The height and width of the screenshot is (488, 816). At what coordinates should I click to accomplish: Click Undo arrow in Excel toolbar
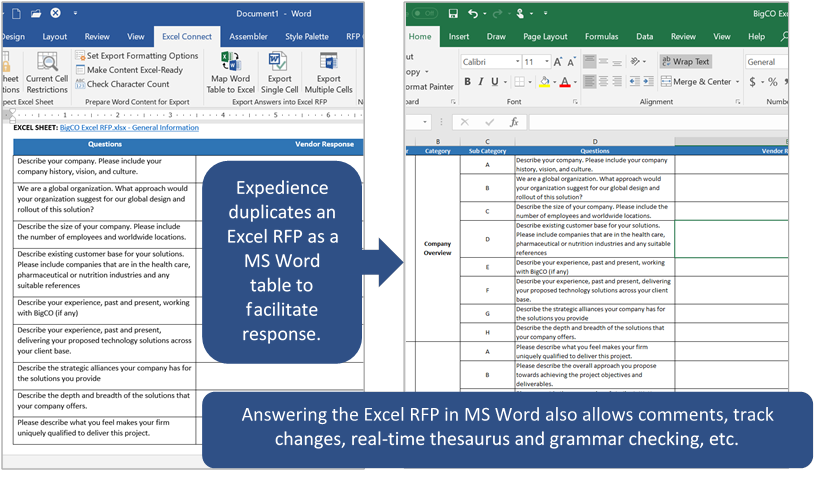tap(473, 14)
